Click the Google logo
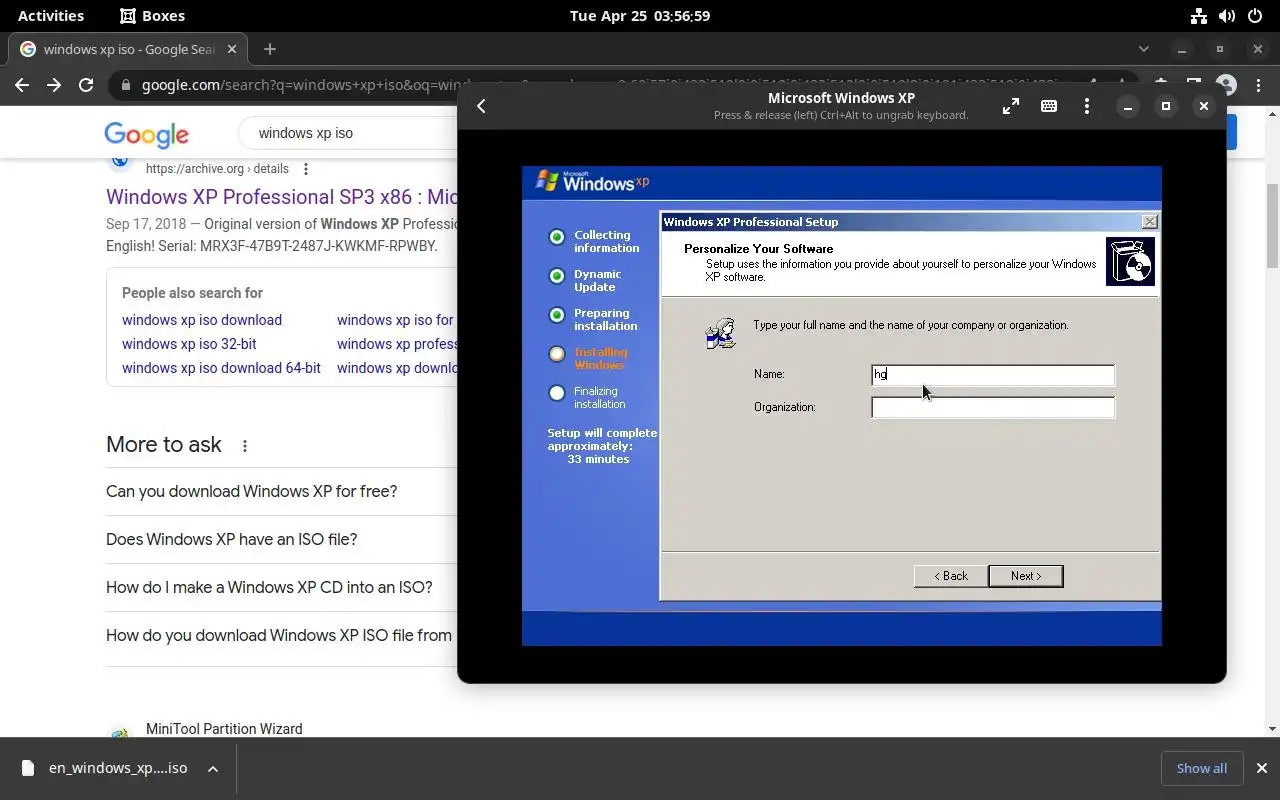The image size is (1280, 800). [x=146, y=135]
